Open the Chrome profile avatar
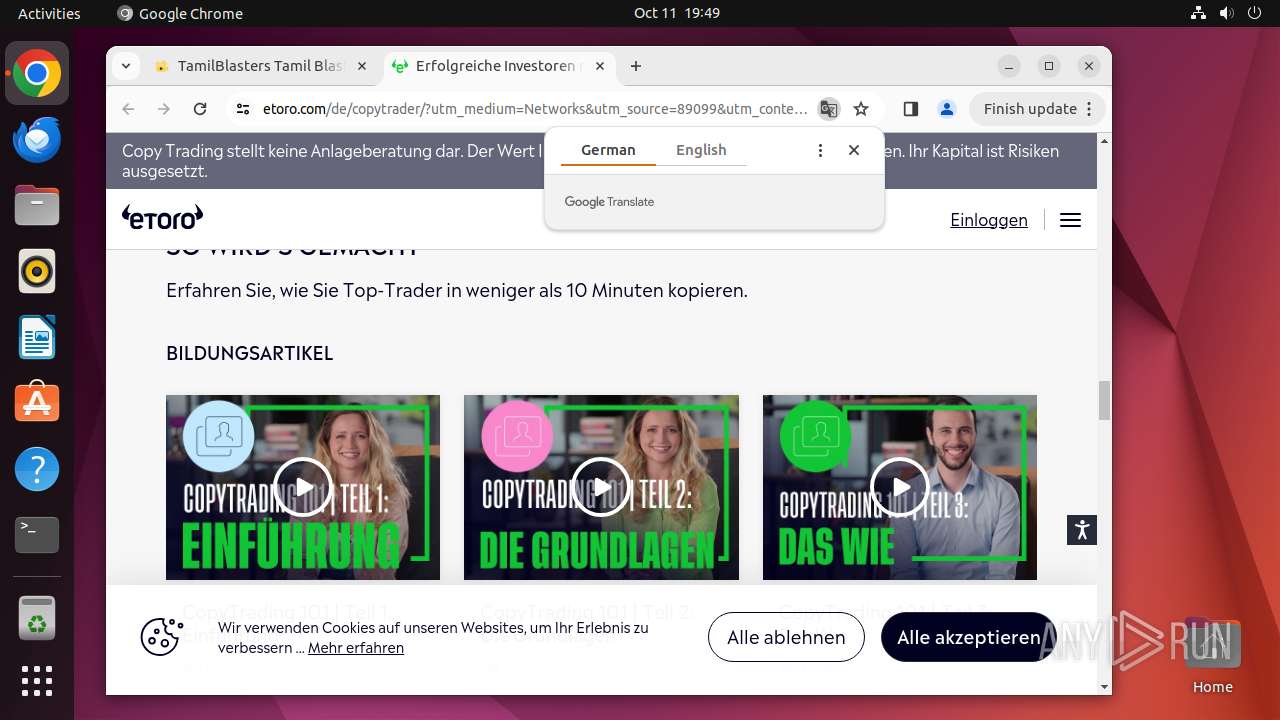The width and height of the screenshot is (1280, 720). [x=946, y=109]
